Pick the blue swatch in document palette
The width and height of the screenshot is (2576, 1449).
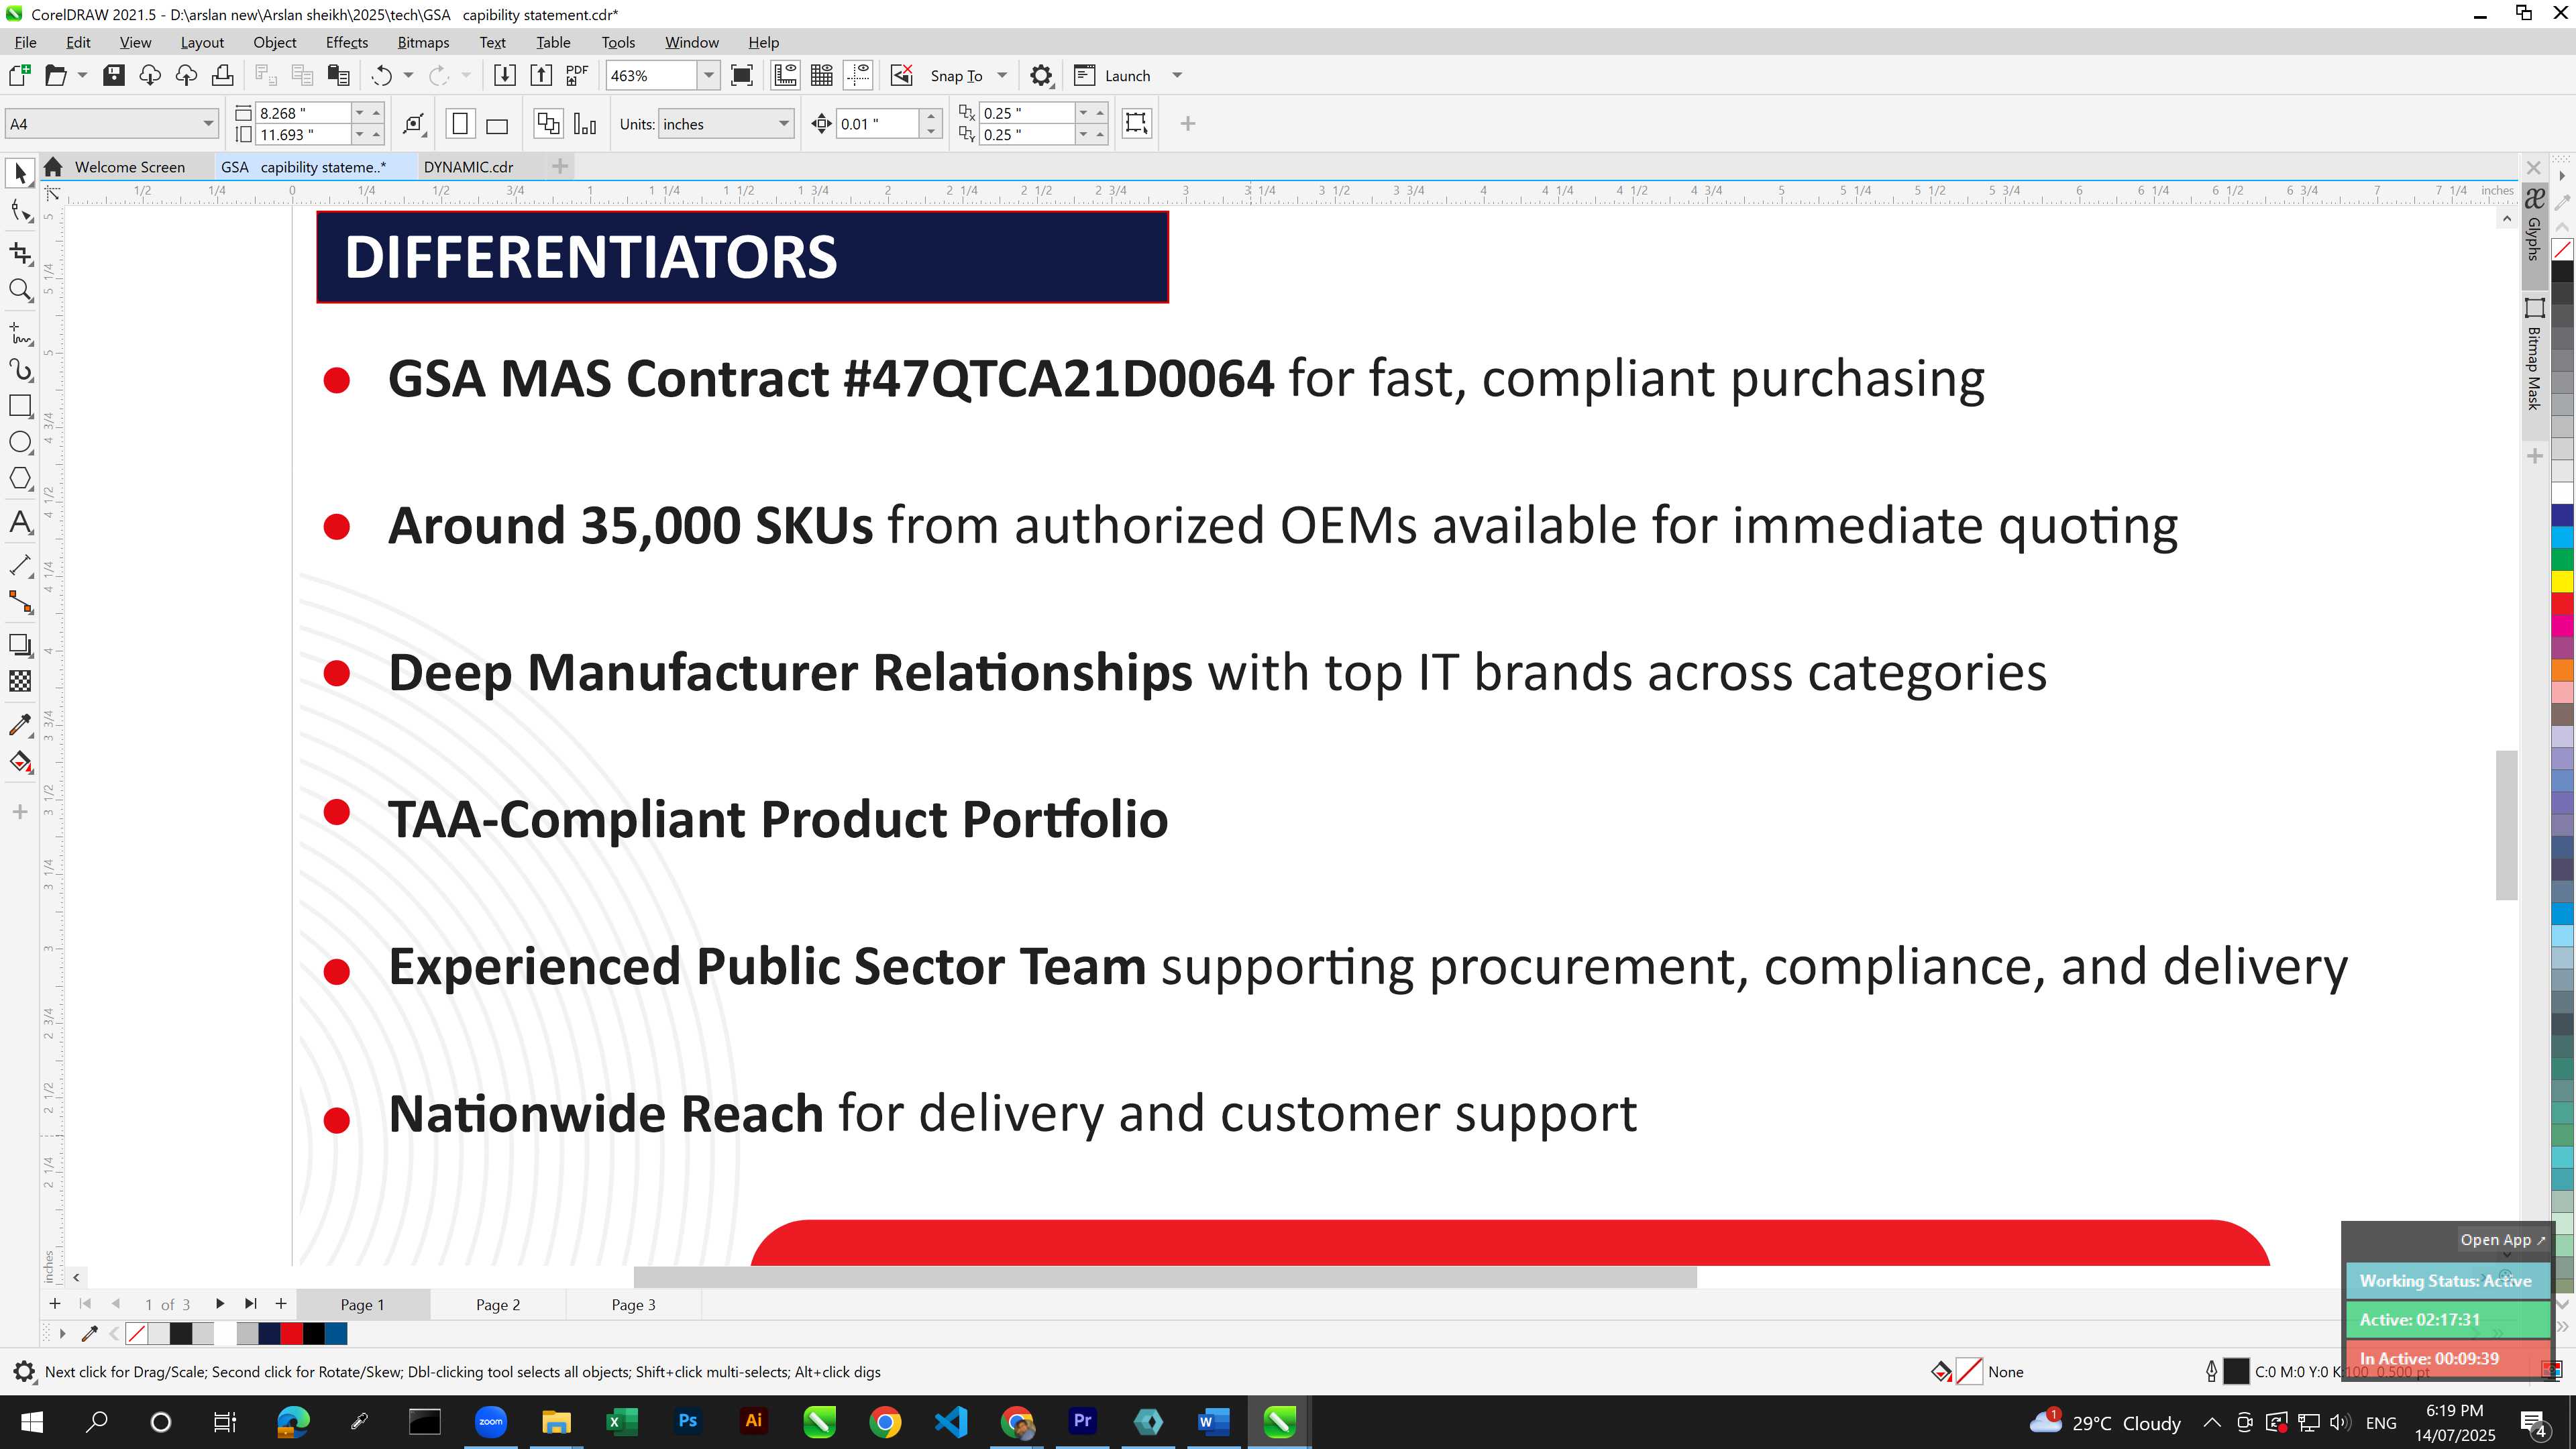coord(336,1333)
